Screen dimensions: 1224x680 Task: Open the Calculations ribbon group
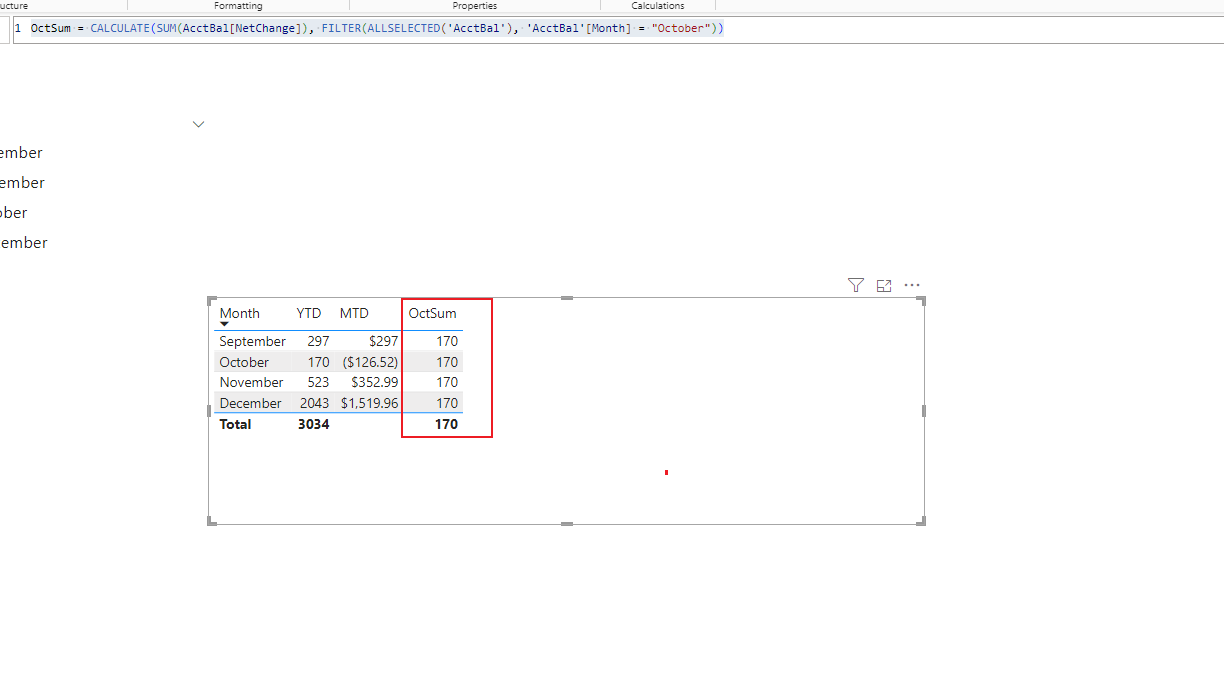(658, 6)
